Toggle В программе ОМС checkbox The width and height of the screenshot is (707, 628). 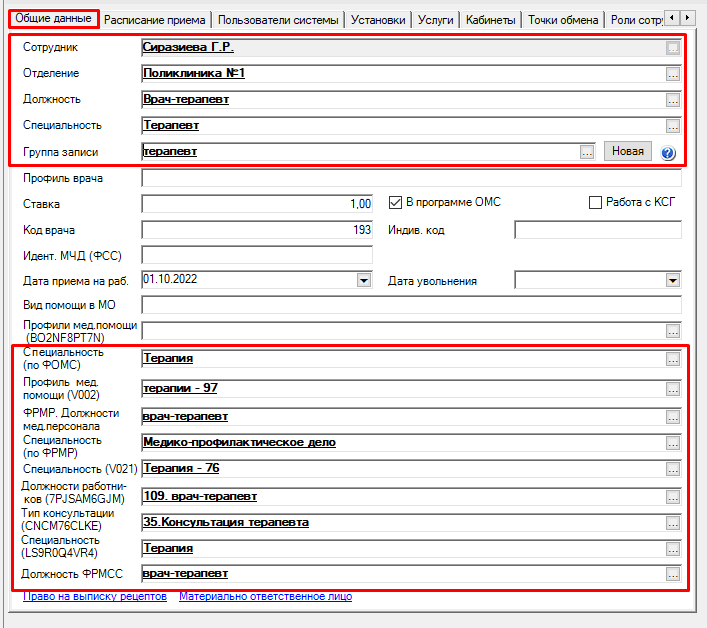point(395,202)
